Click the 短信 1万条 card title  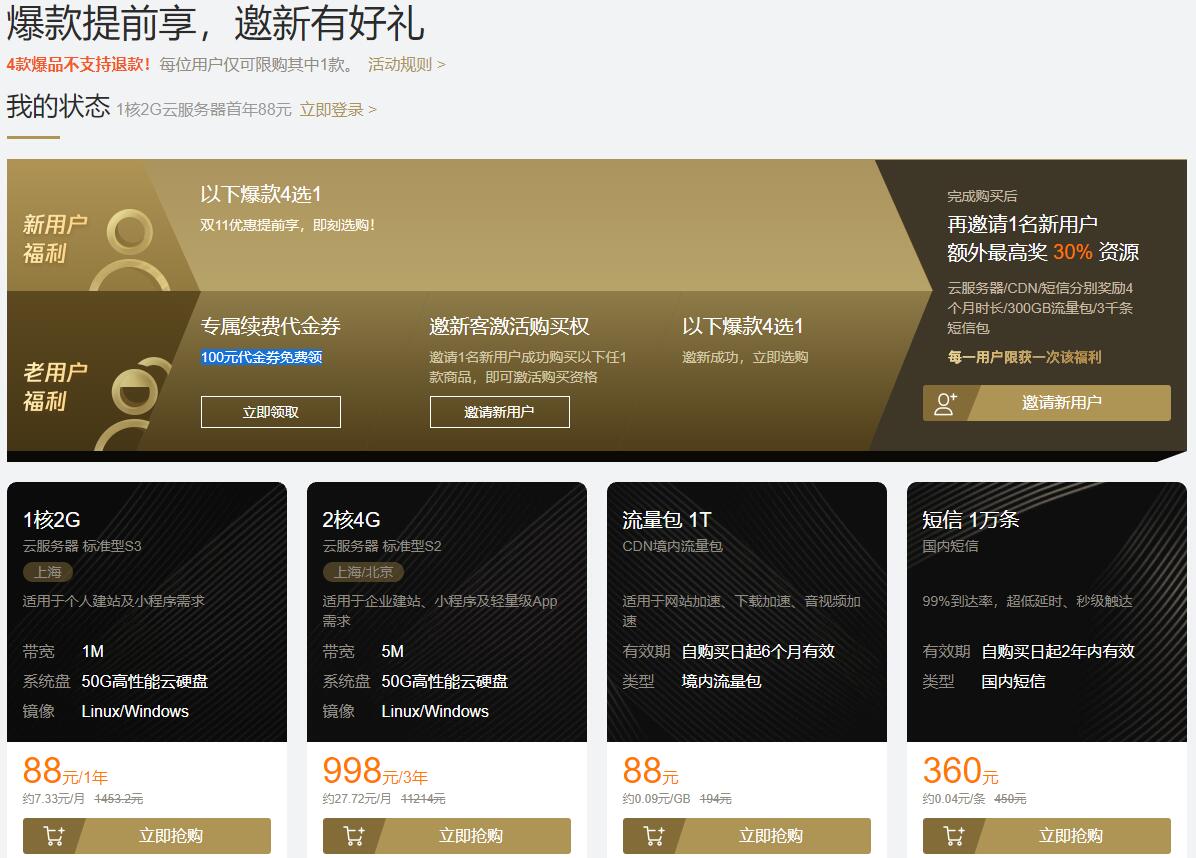tap(970, 520)
